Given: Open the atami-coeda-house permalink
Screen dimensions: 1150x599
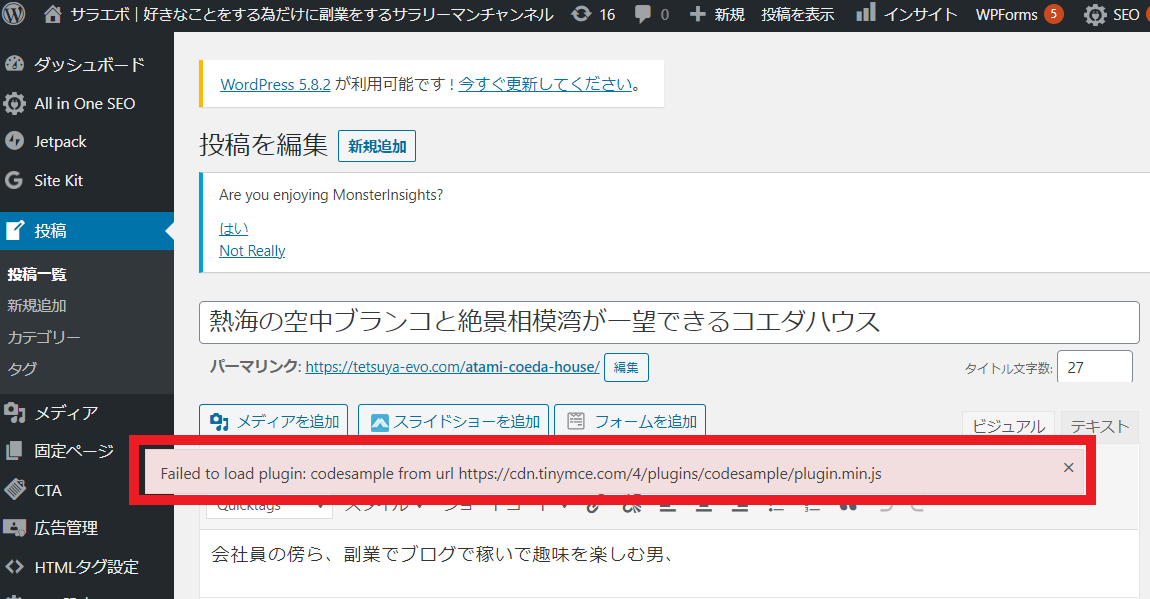Looking at the screenshot, I should coord(453,367).
